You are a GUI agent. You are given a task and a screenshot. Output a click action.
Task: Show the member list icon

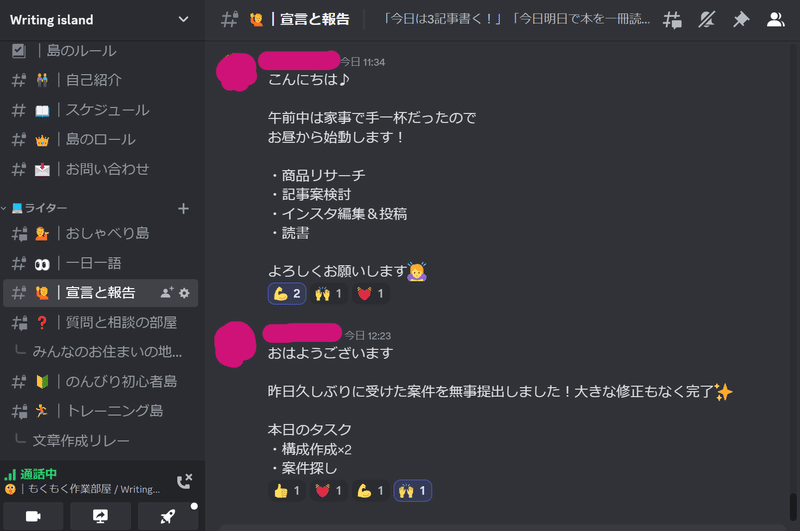(776, 20)
